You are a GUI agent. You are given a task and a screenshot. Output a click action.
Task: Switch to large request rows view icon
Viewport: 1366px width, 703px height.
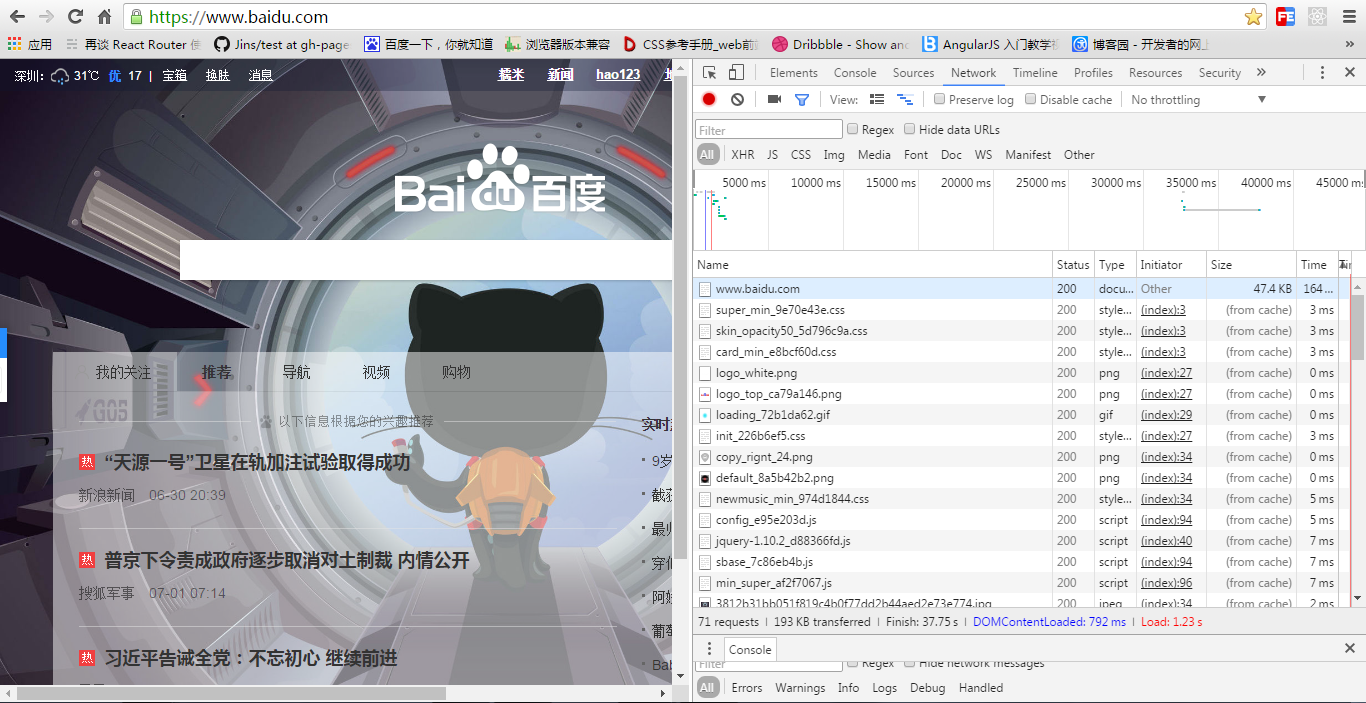click(x=877, y=100)
